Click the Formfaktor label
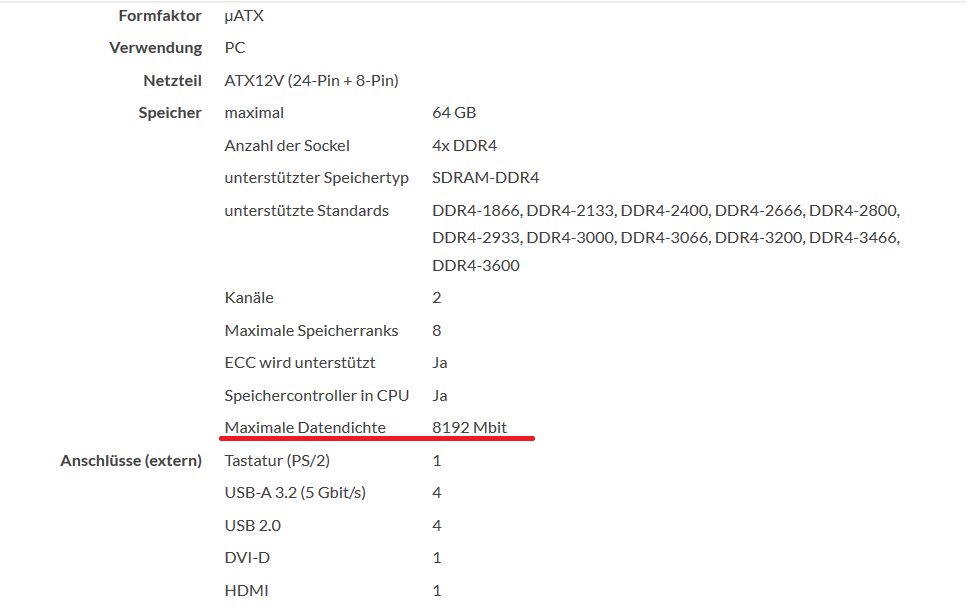The width and height of the screenshot is (966, 607). (160, 16)
